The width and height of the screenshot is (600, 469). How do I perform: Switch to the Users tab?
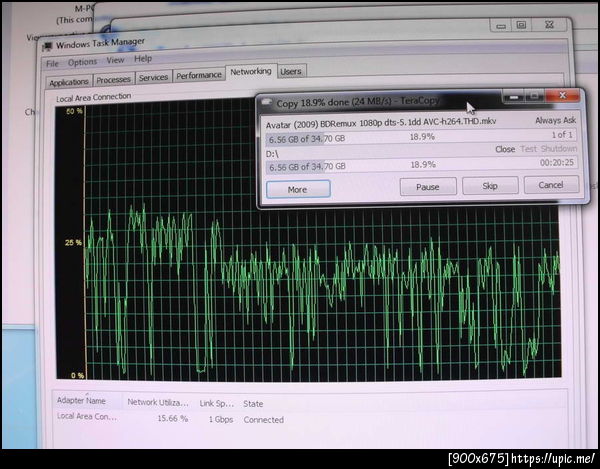pos(290,72)
